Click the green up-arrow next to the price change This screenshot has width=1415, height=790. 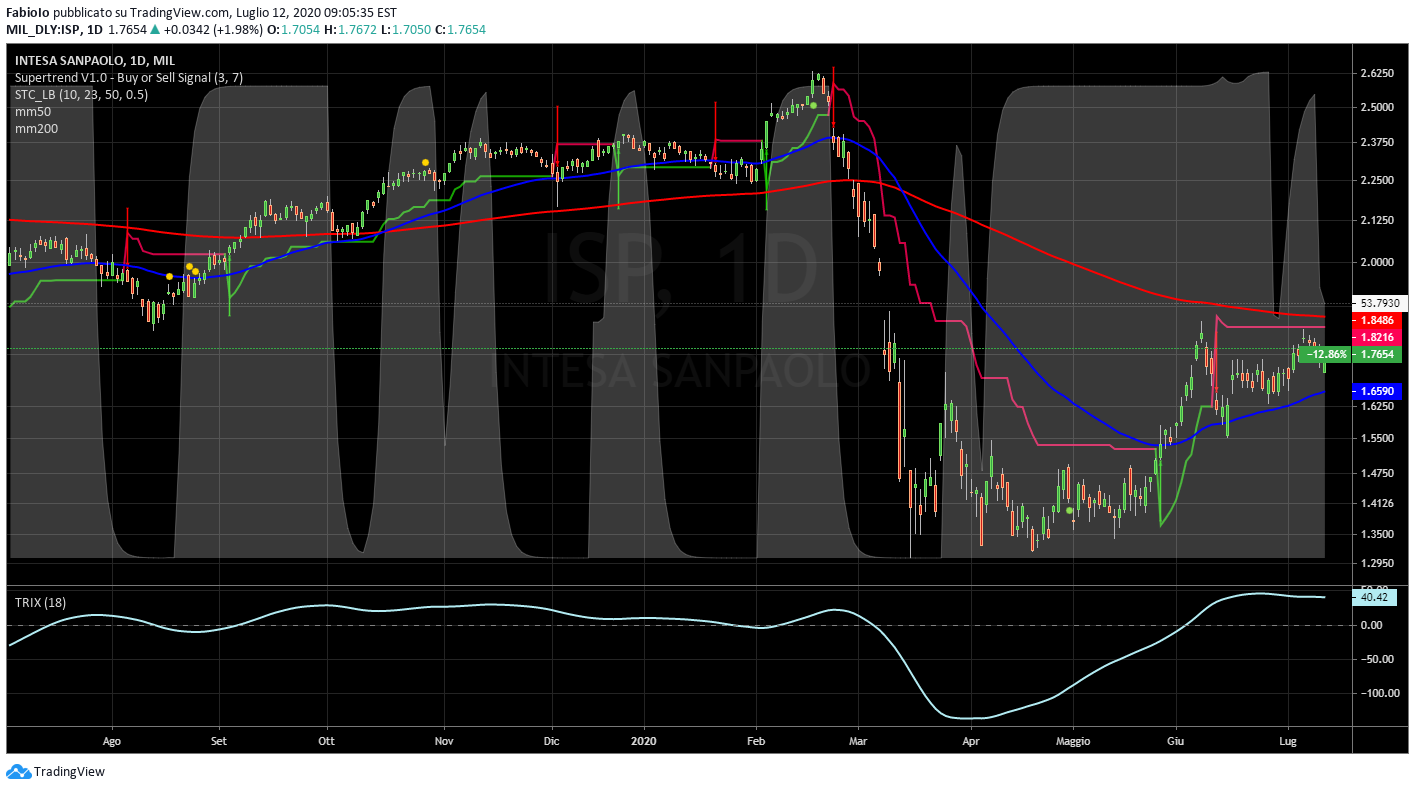coord(154,30)
